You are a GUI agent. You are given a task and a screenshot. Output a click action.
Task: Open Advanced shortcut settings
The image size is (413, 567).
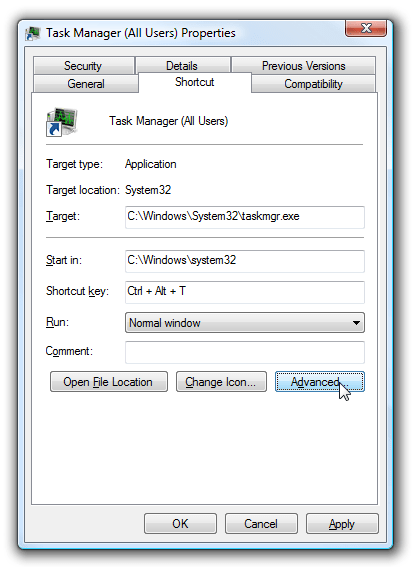tap(320, 381)
